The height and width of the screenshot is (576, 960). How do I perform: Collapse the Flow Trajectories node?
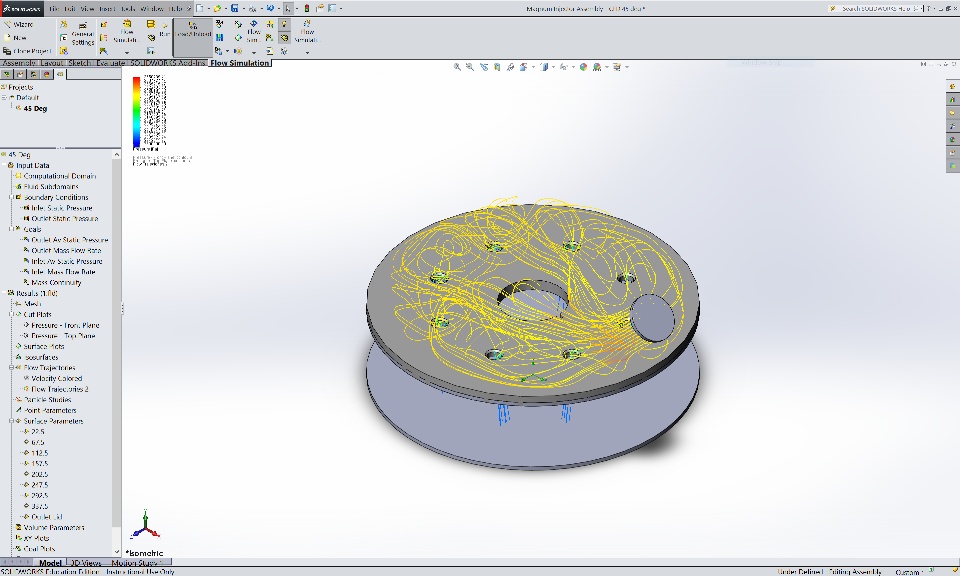(10, 368)
